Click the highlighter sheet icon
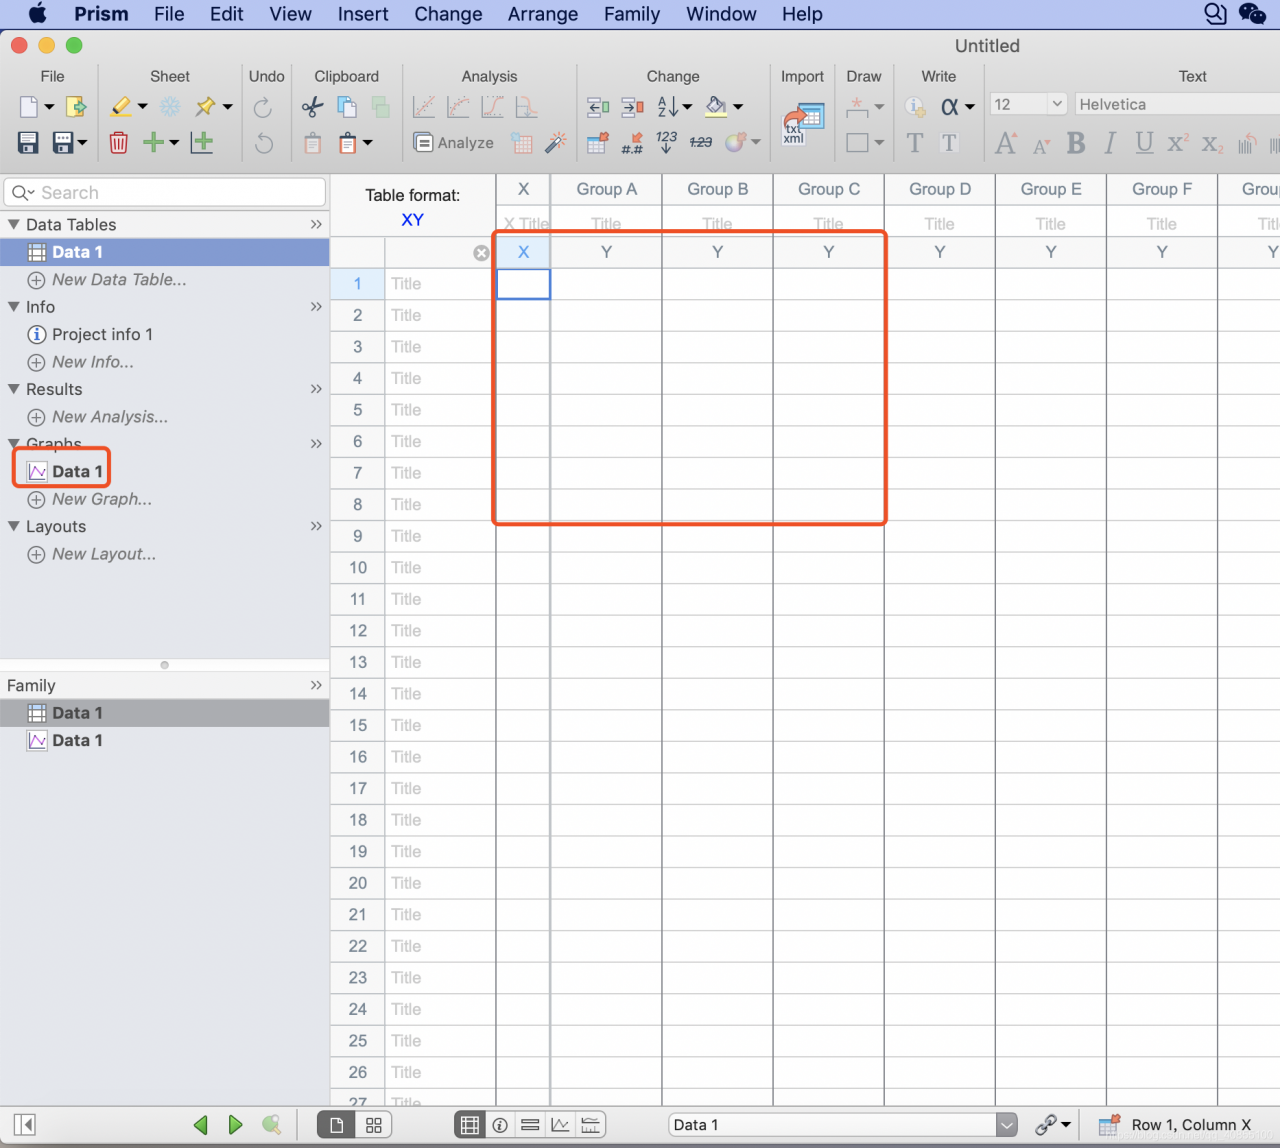The height and width of the screenshot is (1148, 1280). 121,106
